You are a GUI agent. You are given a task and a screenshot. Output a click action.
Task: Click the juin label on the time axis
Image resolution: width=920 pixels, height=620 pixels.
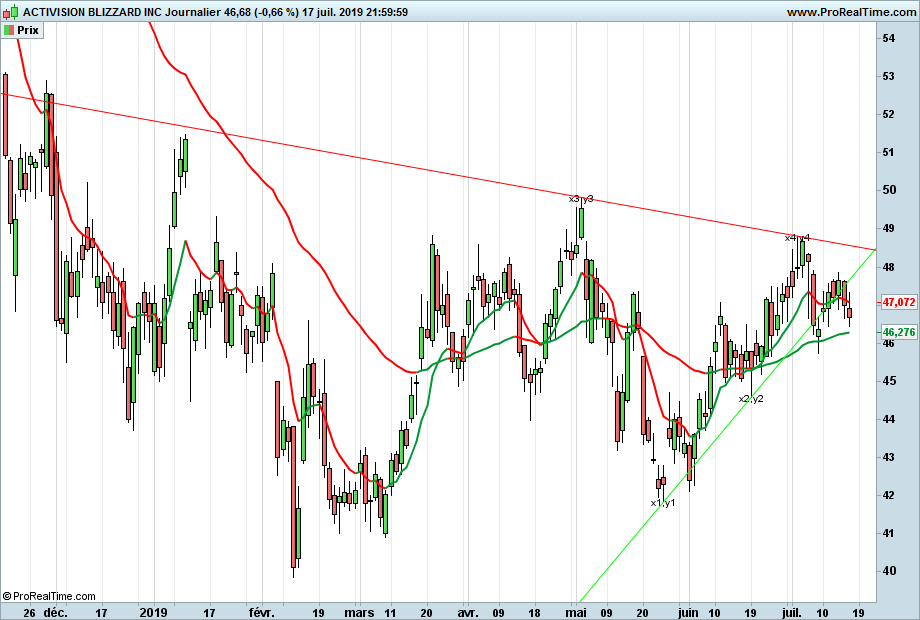(688, 613)
